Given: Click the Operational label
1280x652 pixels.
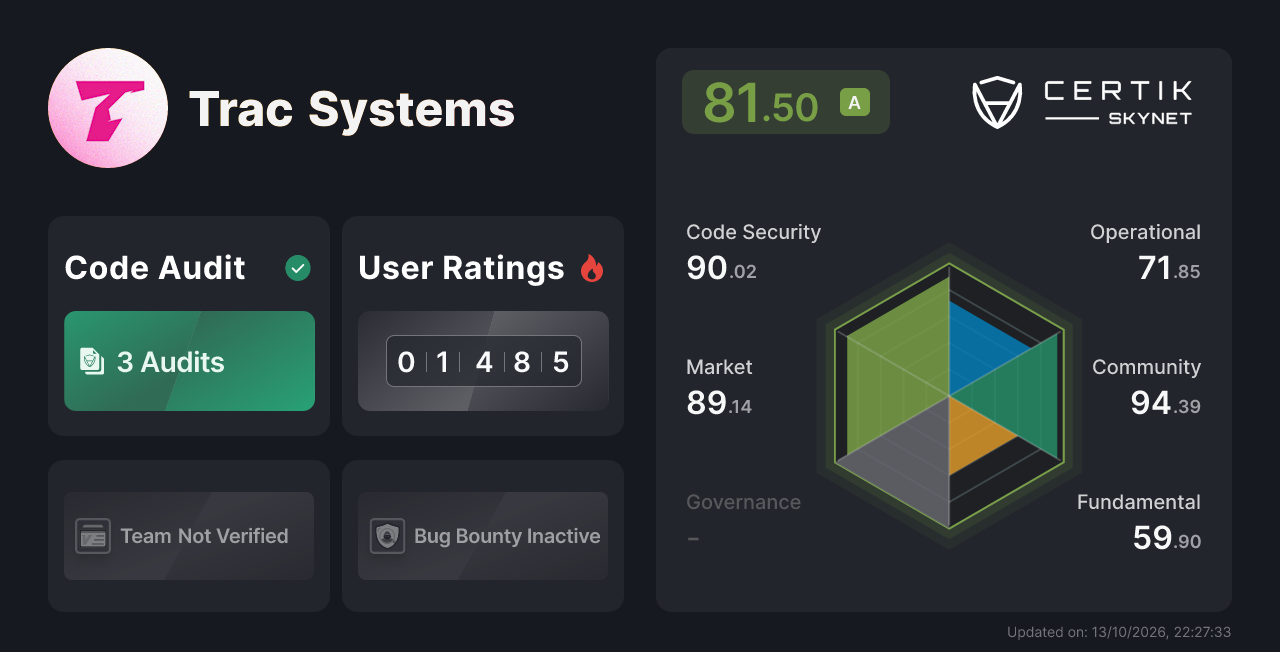Looking at the screenshot, I should point(1145,232).
